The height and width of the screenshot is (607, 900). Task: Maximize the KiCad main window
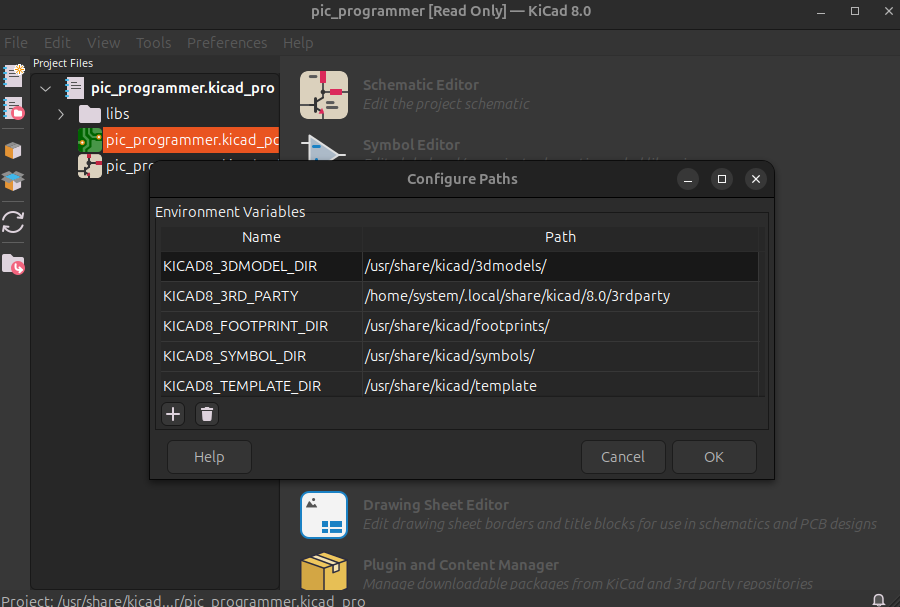tap(855, 11)
